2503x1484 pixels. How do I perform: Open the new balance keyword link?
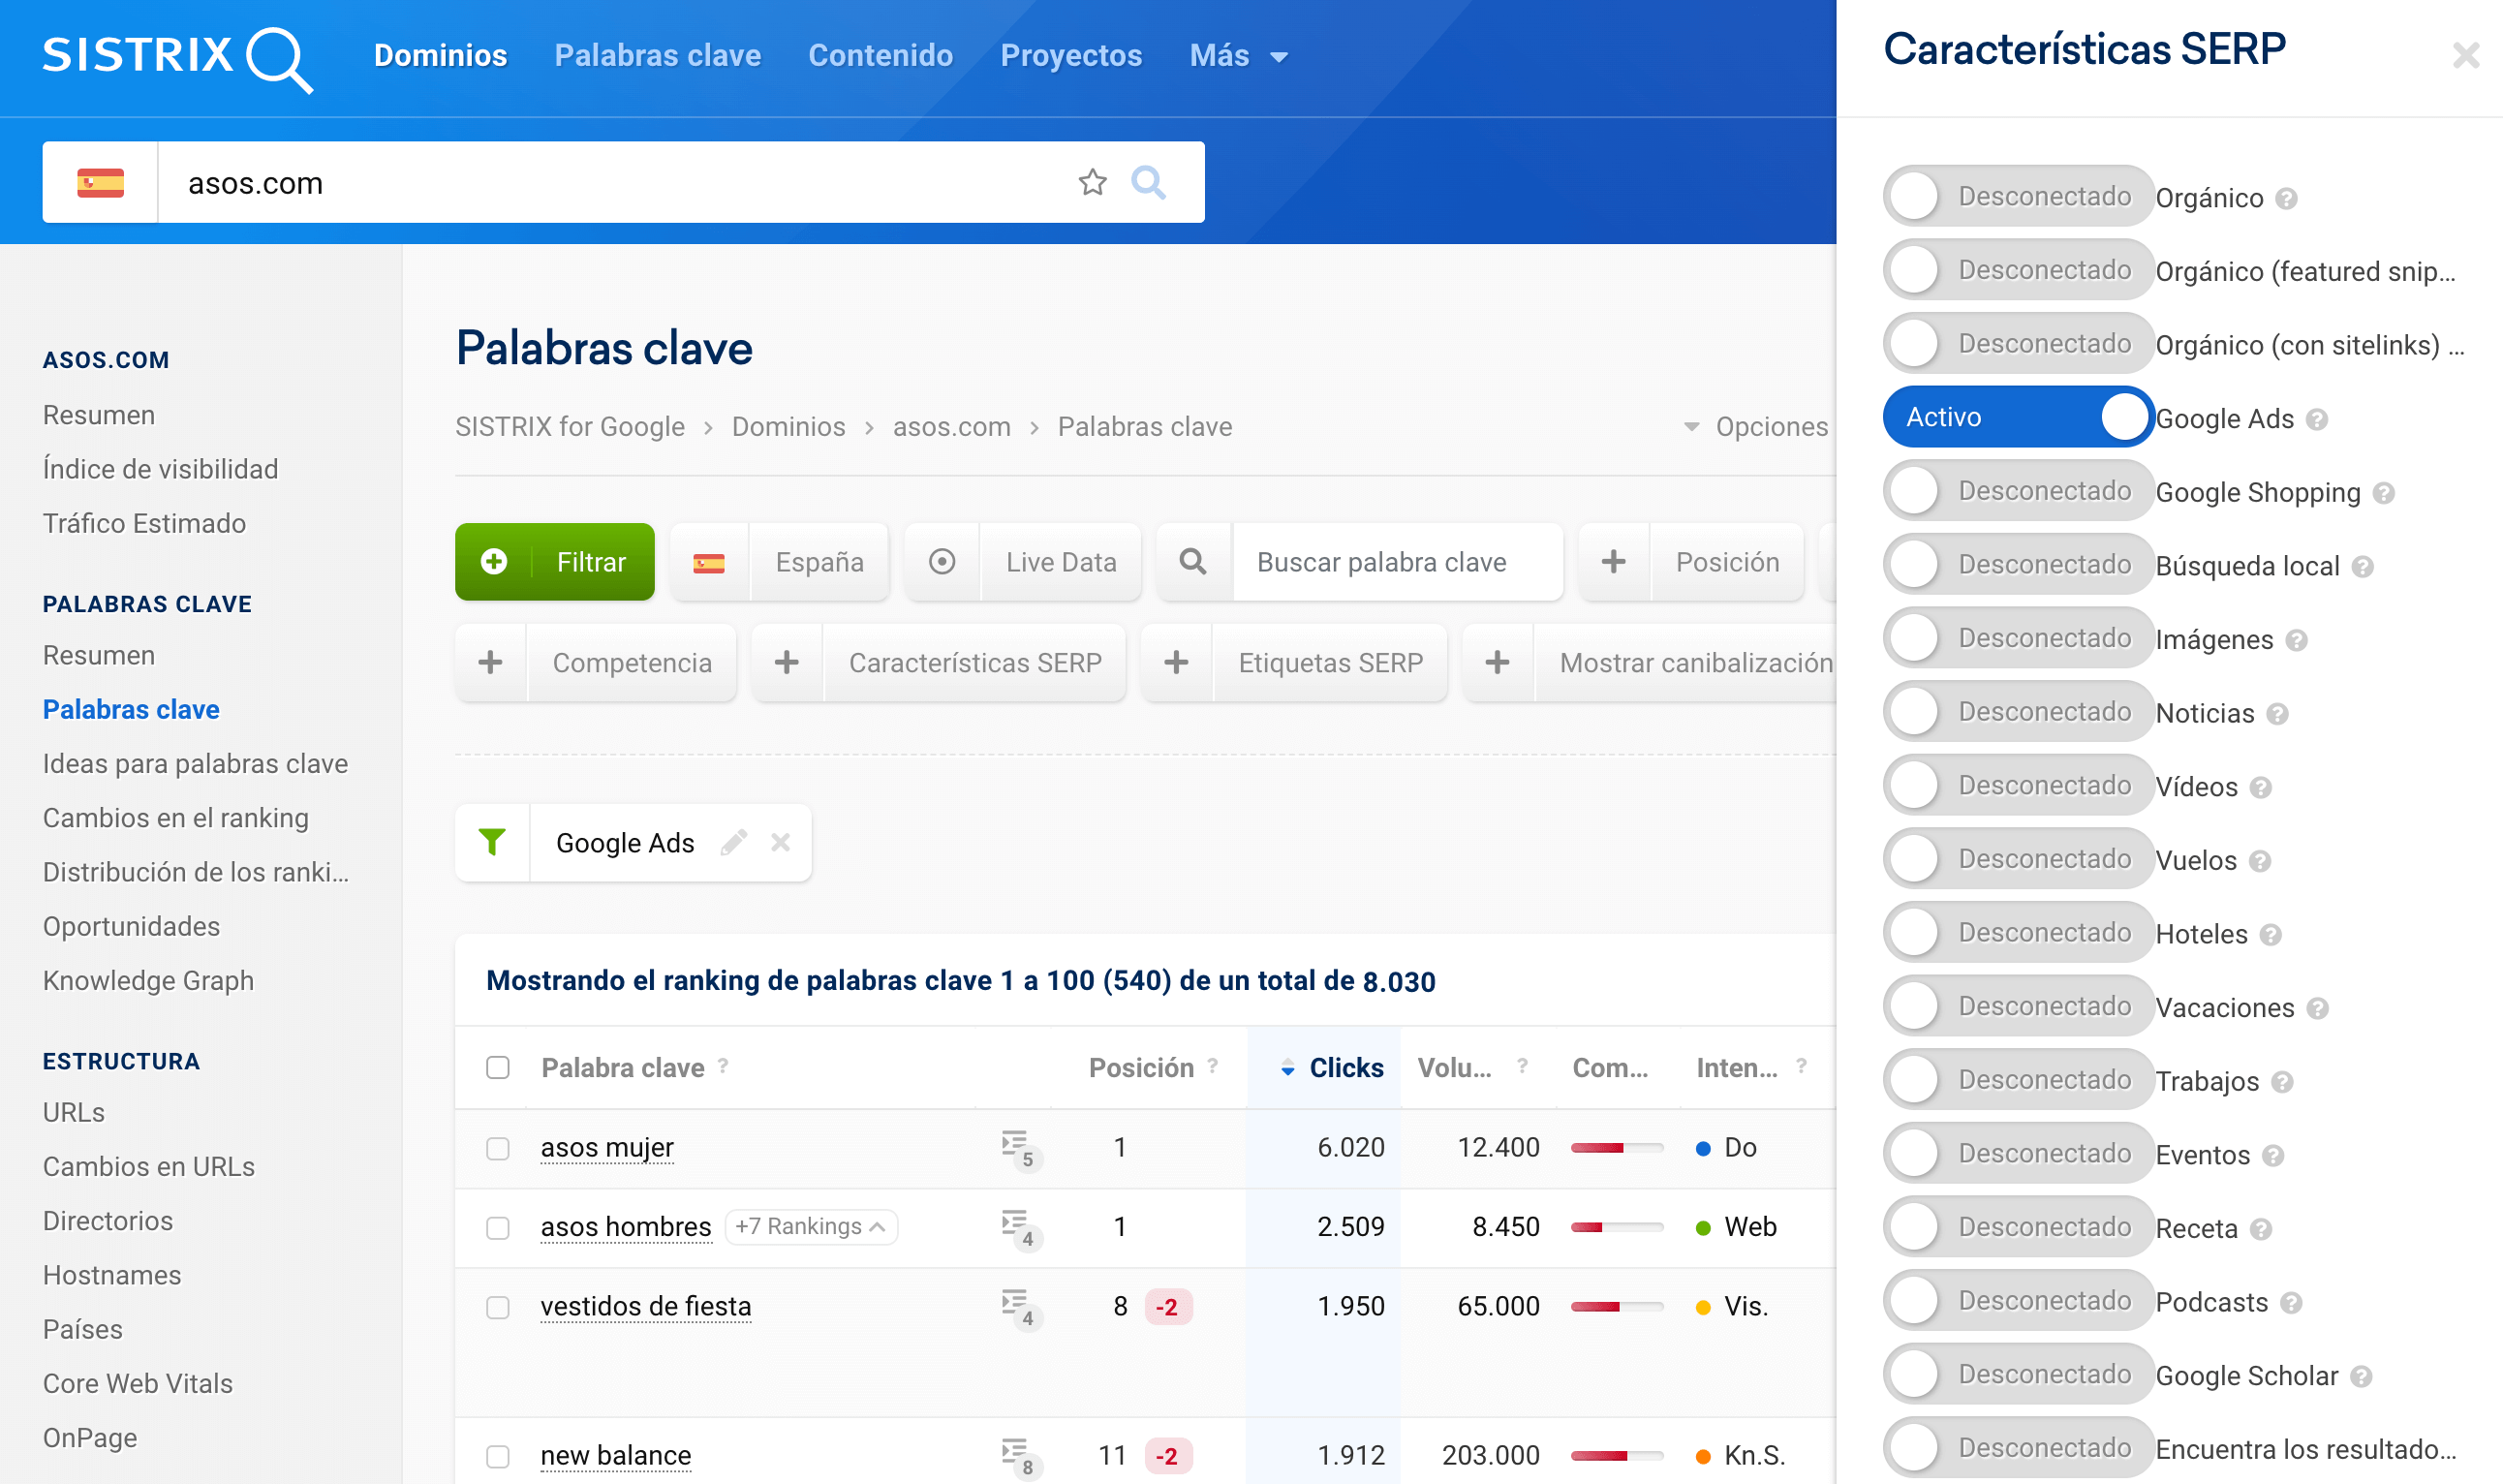pos(615,1455)
